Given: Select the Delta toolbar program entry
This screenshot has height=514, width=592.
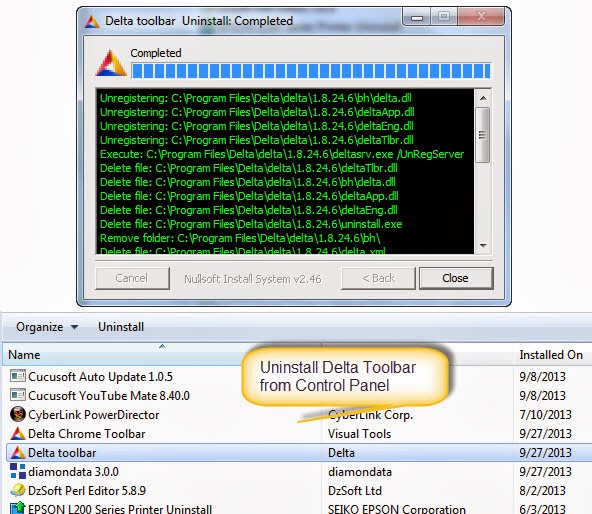Looking at the screenshot, I should (x=62, y=452).
